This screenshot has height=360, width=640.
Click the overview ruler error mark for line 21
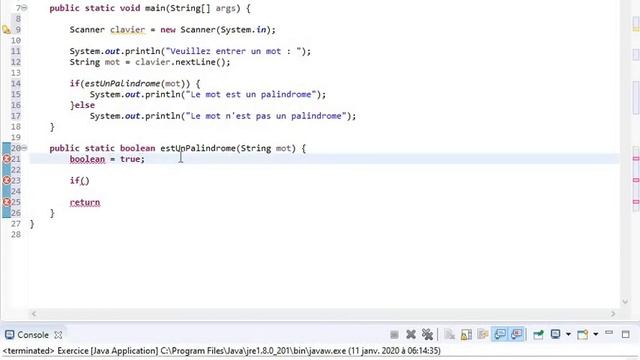pyautogui.click(x=636, y=158)
